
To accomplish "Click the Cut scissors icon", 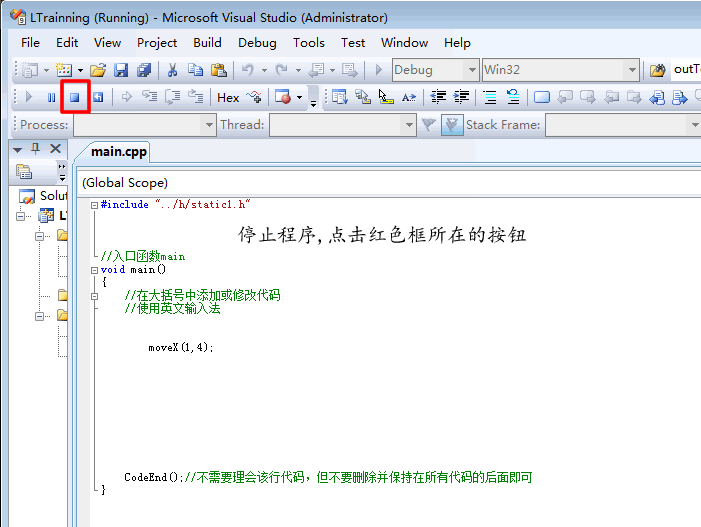I will point(172,70).
